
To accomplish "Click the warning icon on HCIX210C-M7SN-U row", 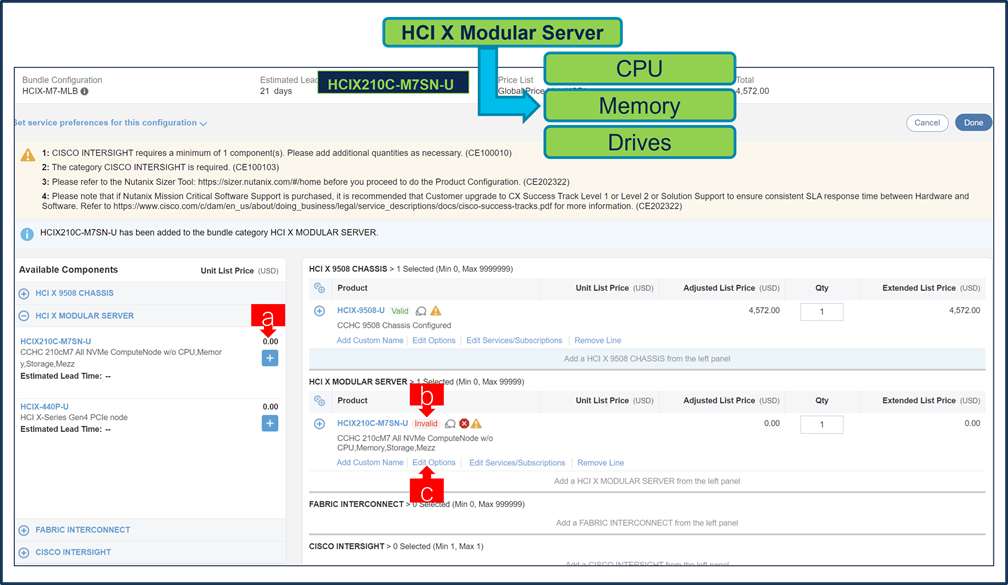I will [x=476, y=423].
